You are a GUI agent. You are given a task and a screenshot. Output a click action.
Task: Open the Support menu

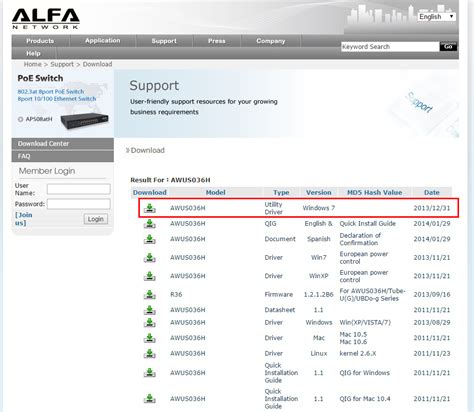(x=164, y=41)
